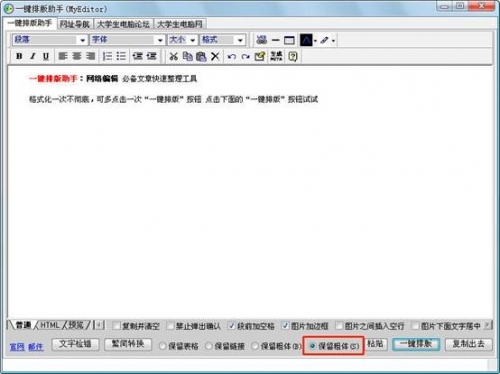The image size is (500, 374).
Task: Uncheck the 图片加边框 checkbox
Action: pyautogui.click(x=285, y=325)
